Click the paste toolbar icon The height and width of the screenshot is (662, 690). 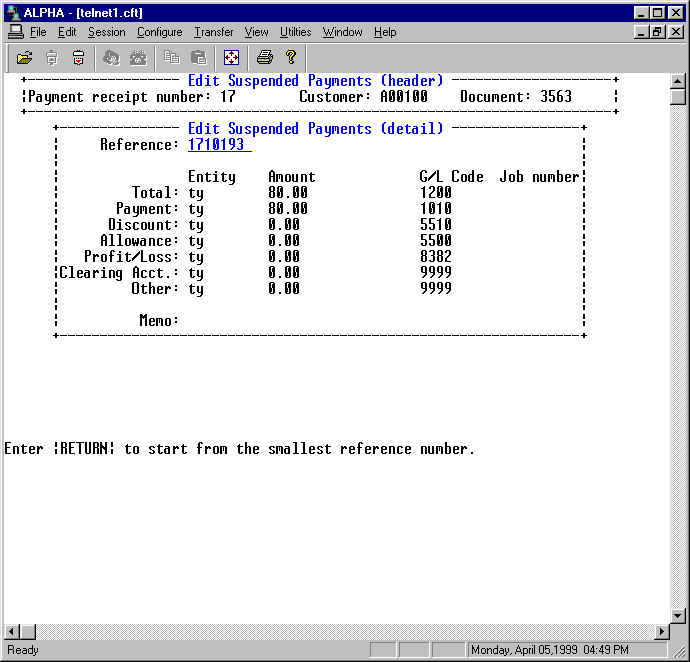[198, 57]
